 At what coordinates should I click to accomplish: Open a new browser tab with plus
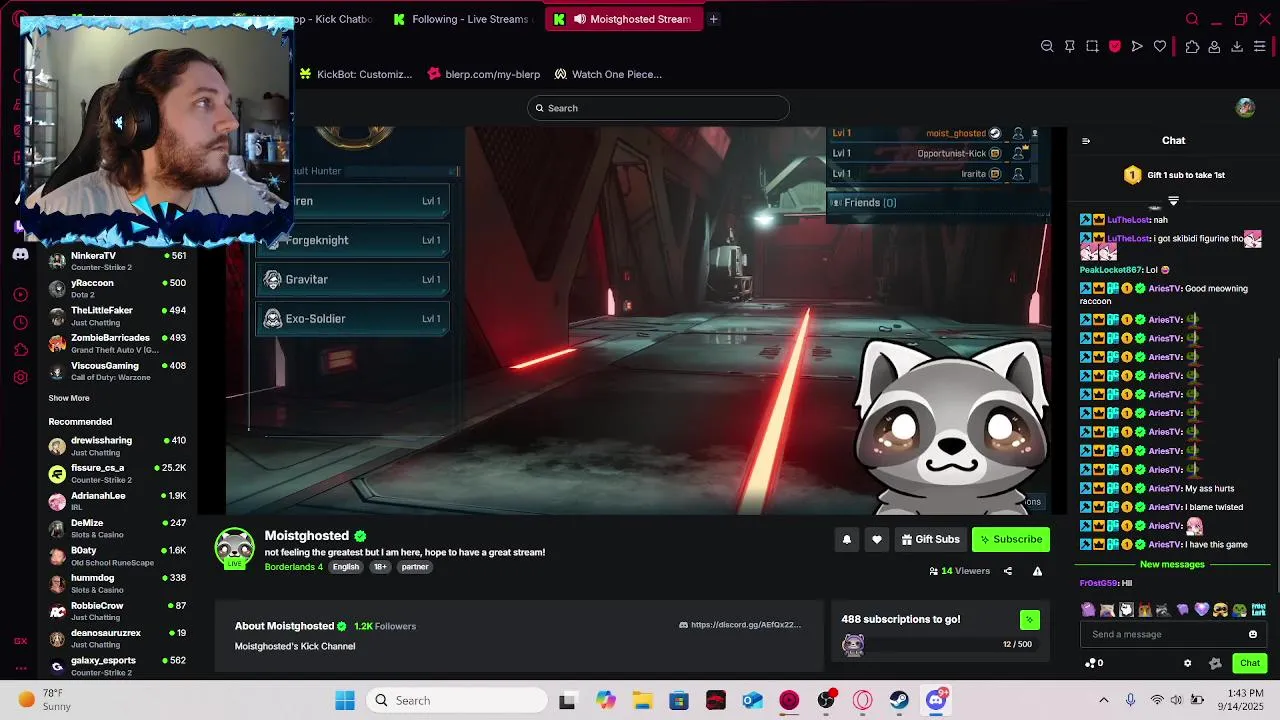pyautogui.click(x=713, y=19)
